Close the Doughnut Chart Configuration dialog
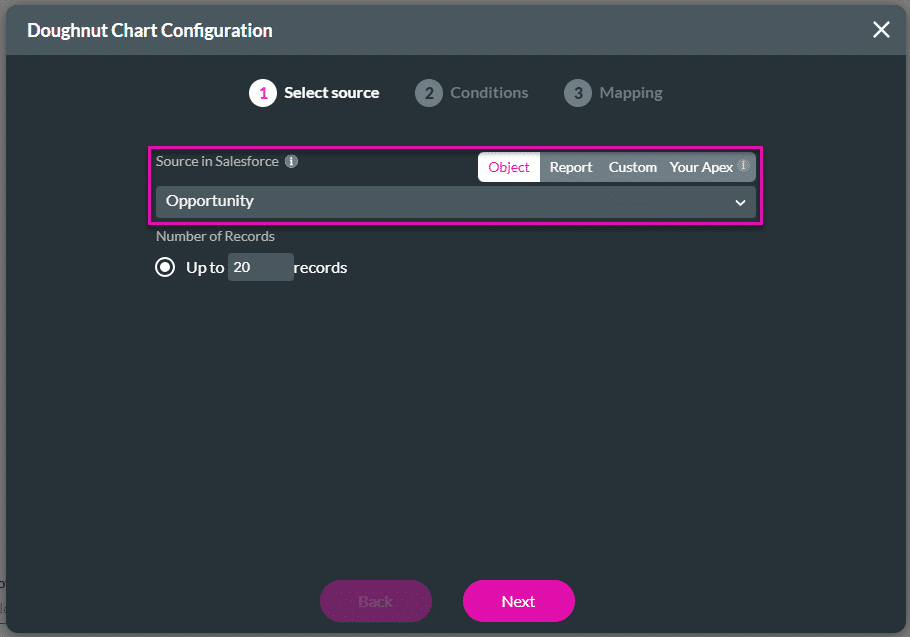This screenshot has height=637, width=910. (x=881, y=29)
